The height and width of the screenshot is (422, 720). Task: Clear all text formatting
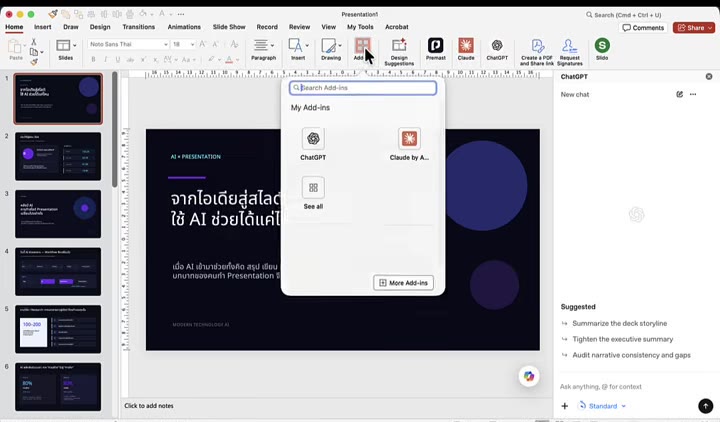[x=234, y=44]
